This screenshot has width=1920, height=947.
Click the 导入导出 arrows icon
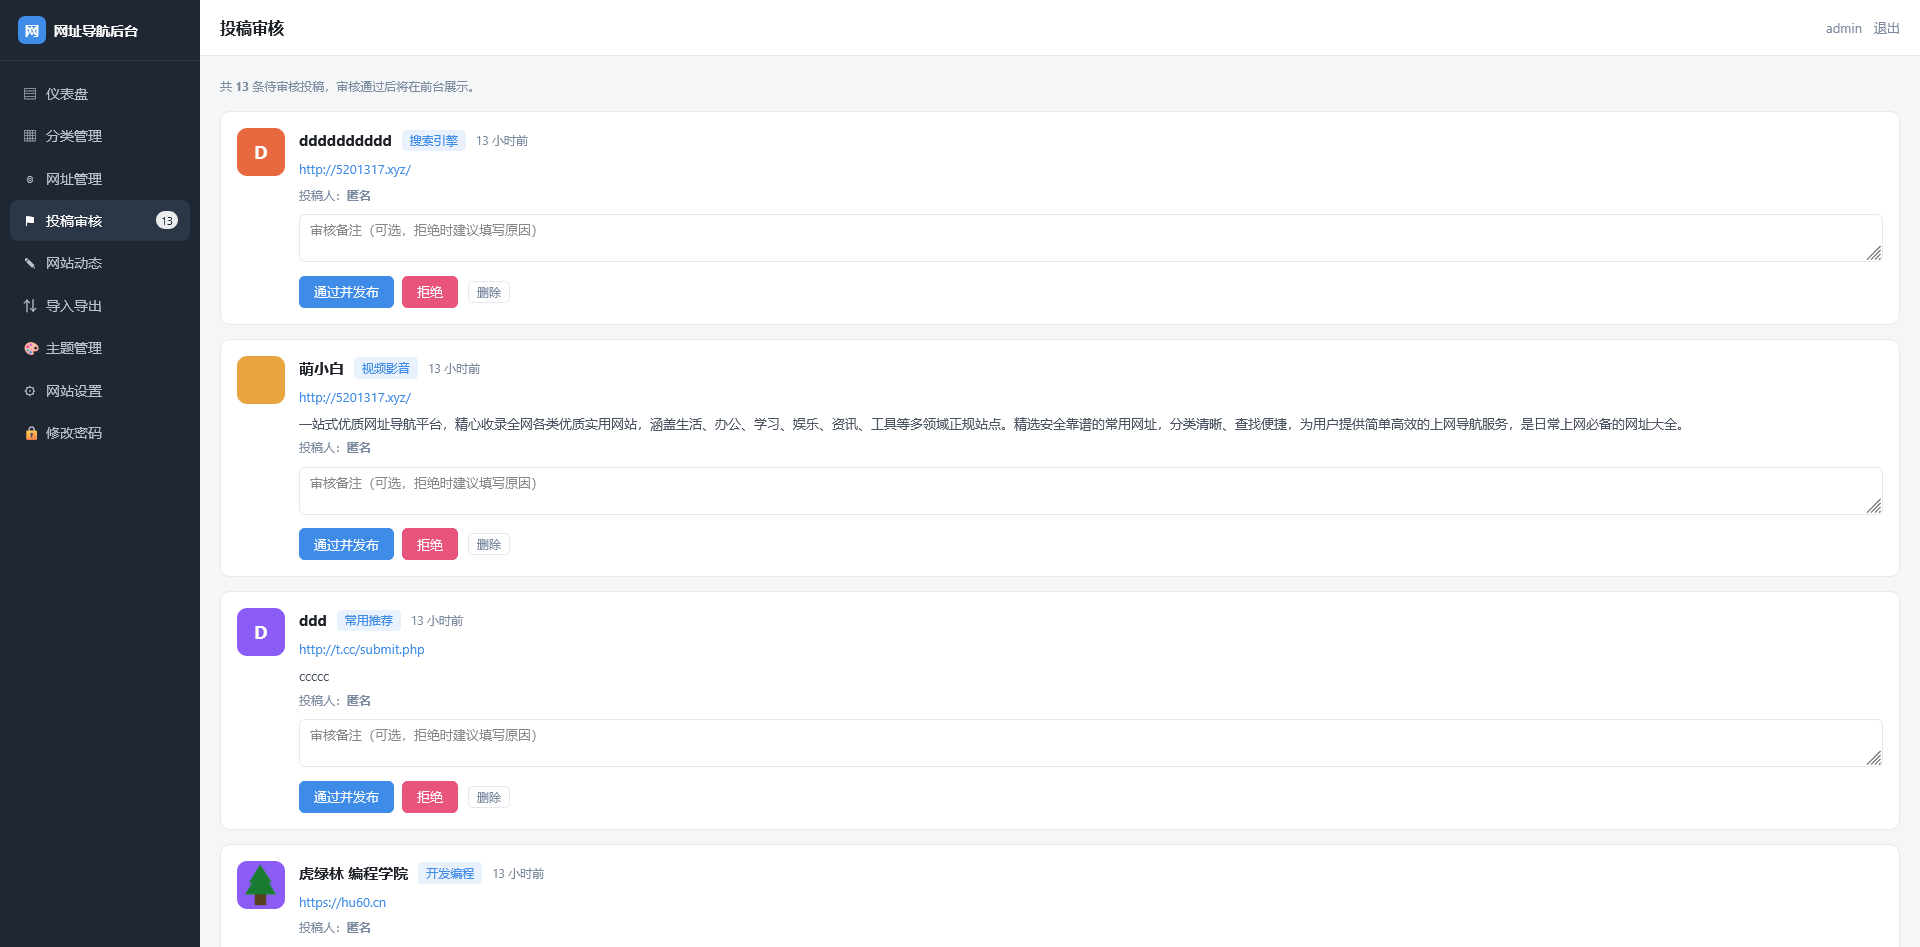[30, 306]
